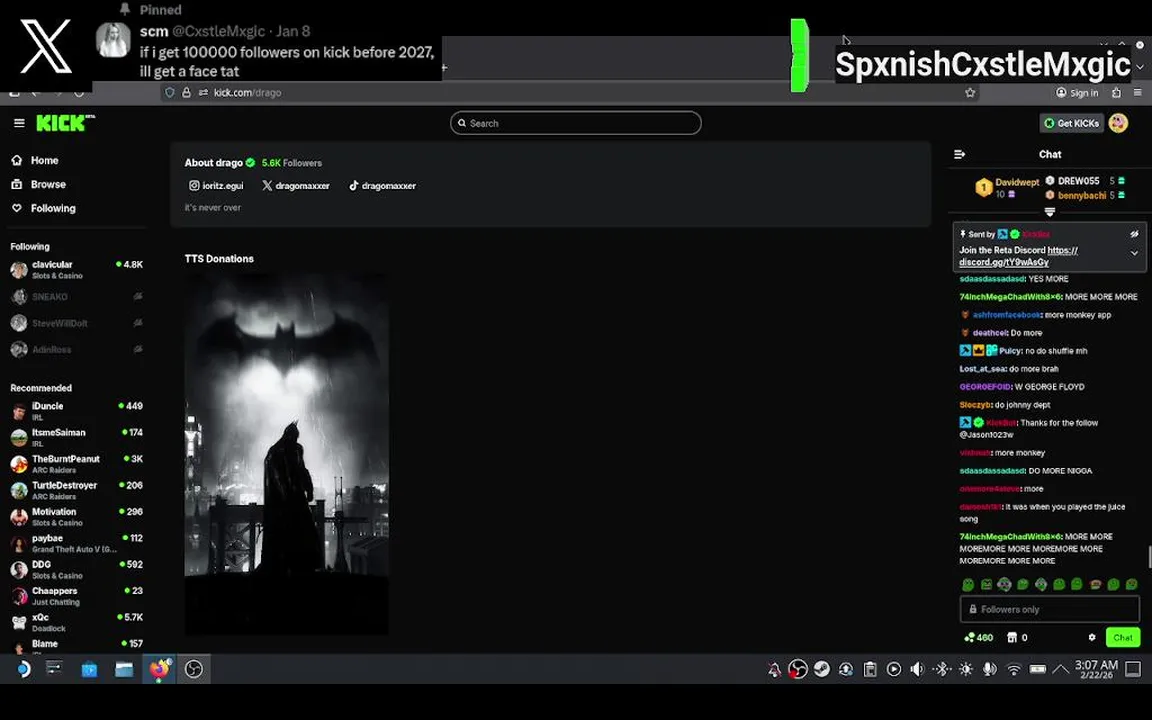This screenshot has width=1152, height=720.
Task: Open the volume tray icon
Action: click(x=917, y=669)
